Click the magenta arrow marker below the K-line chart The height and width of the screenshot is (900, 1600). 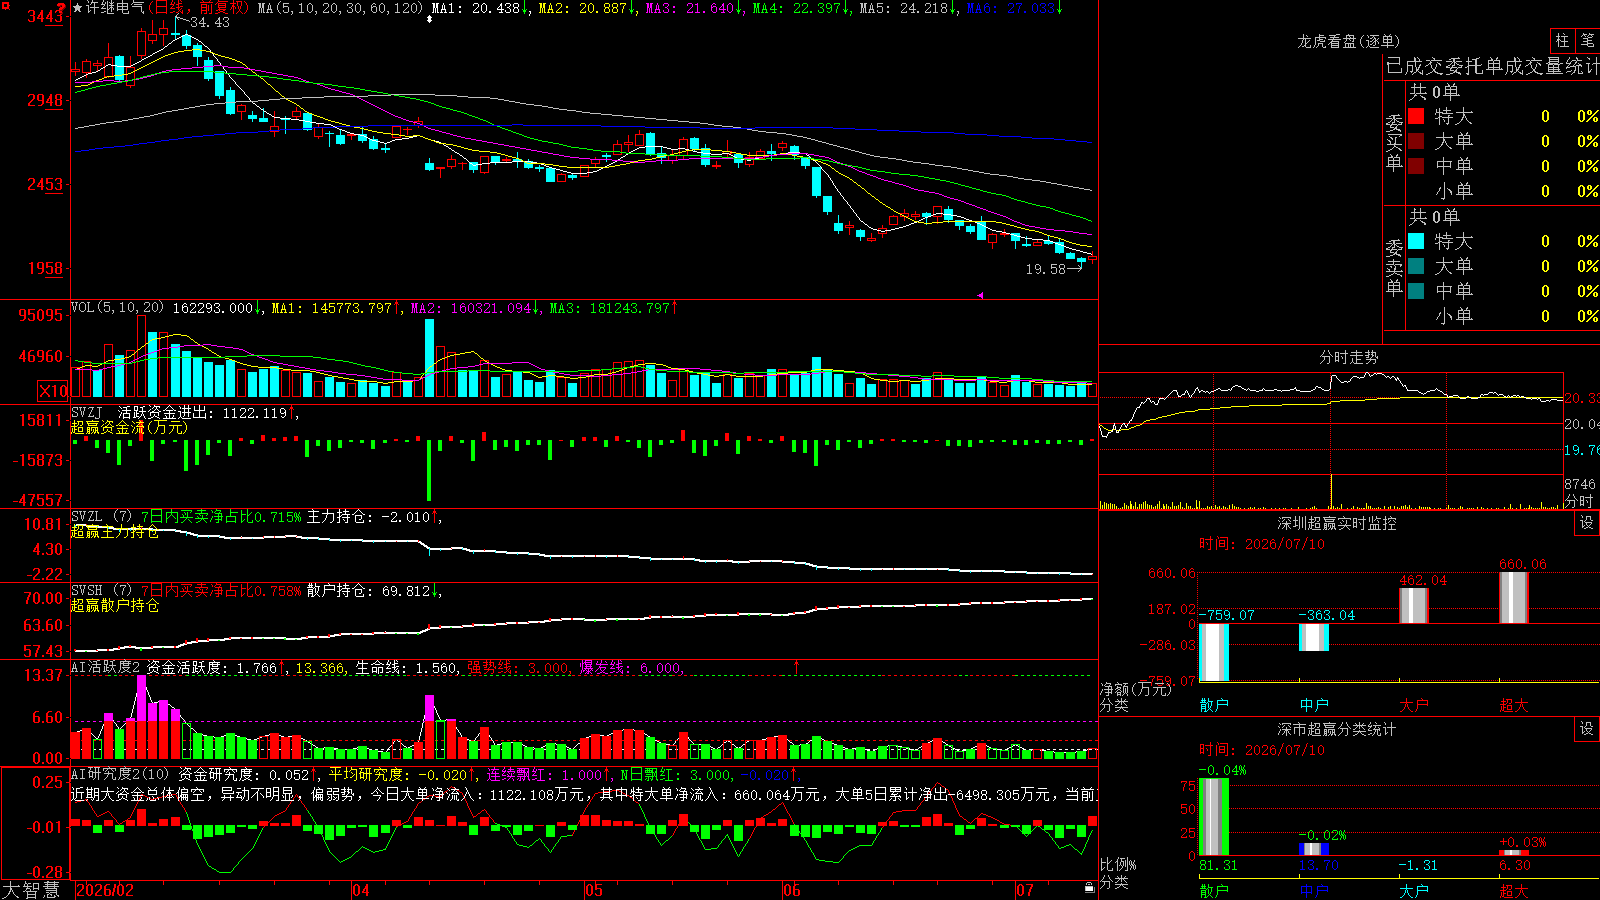980,295
